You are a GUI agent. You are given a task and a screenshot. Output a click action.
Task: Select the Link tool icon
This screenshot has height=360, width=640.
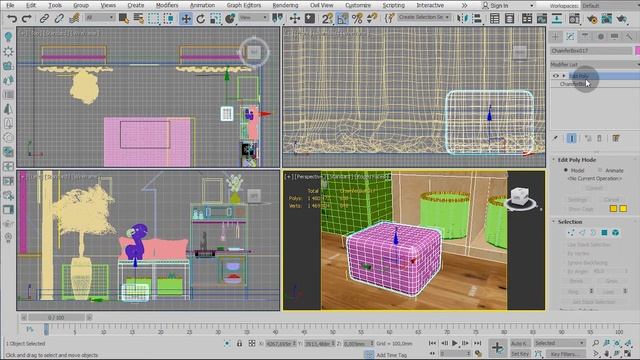point(44,18)
